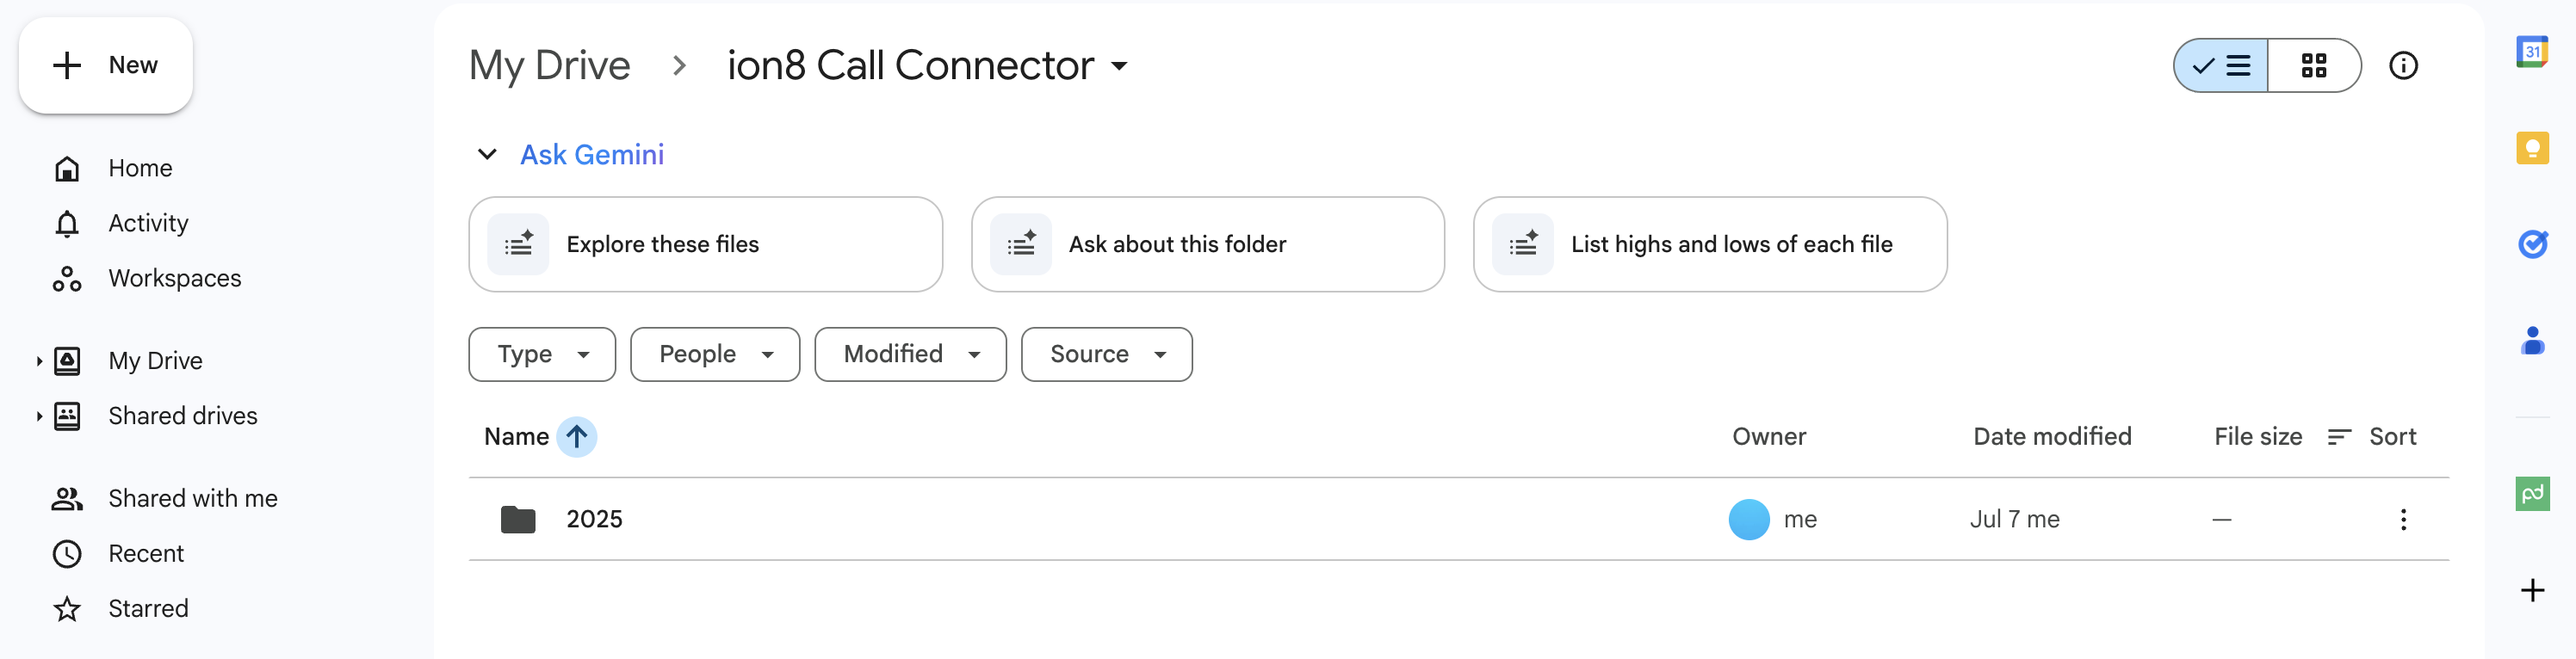Click the Get add-ons plus icon

[2531, 590]
